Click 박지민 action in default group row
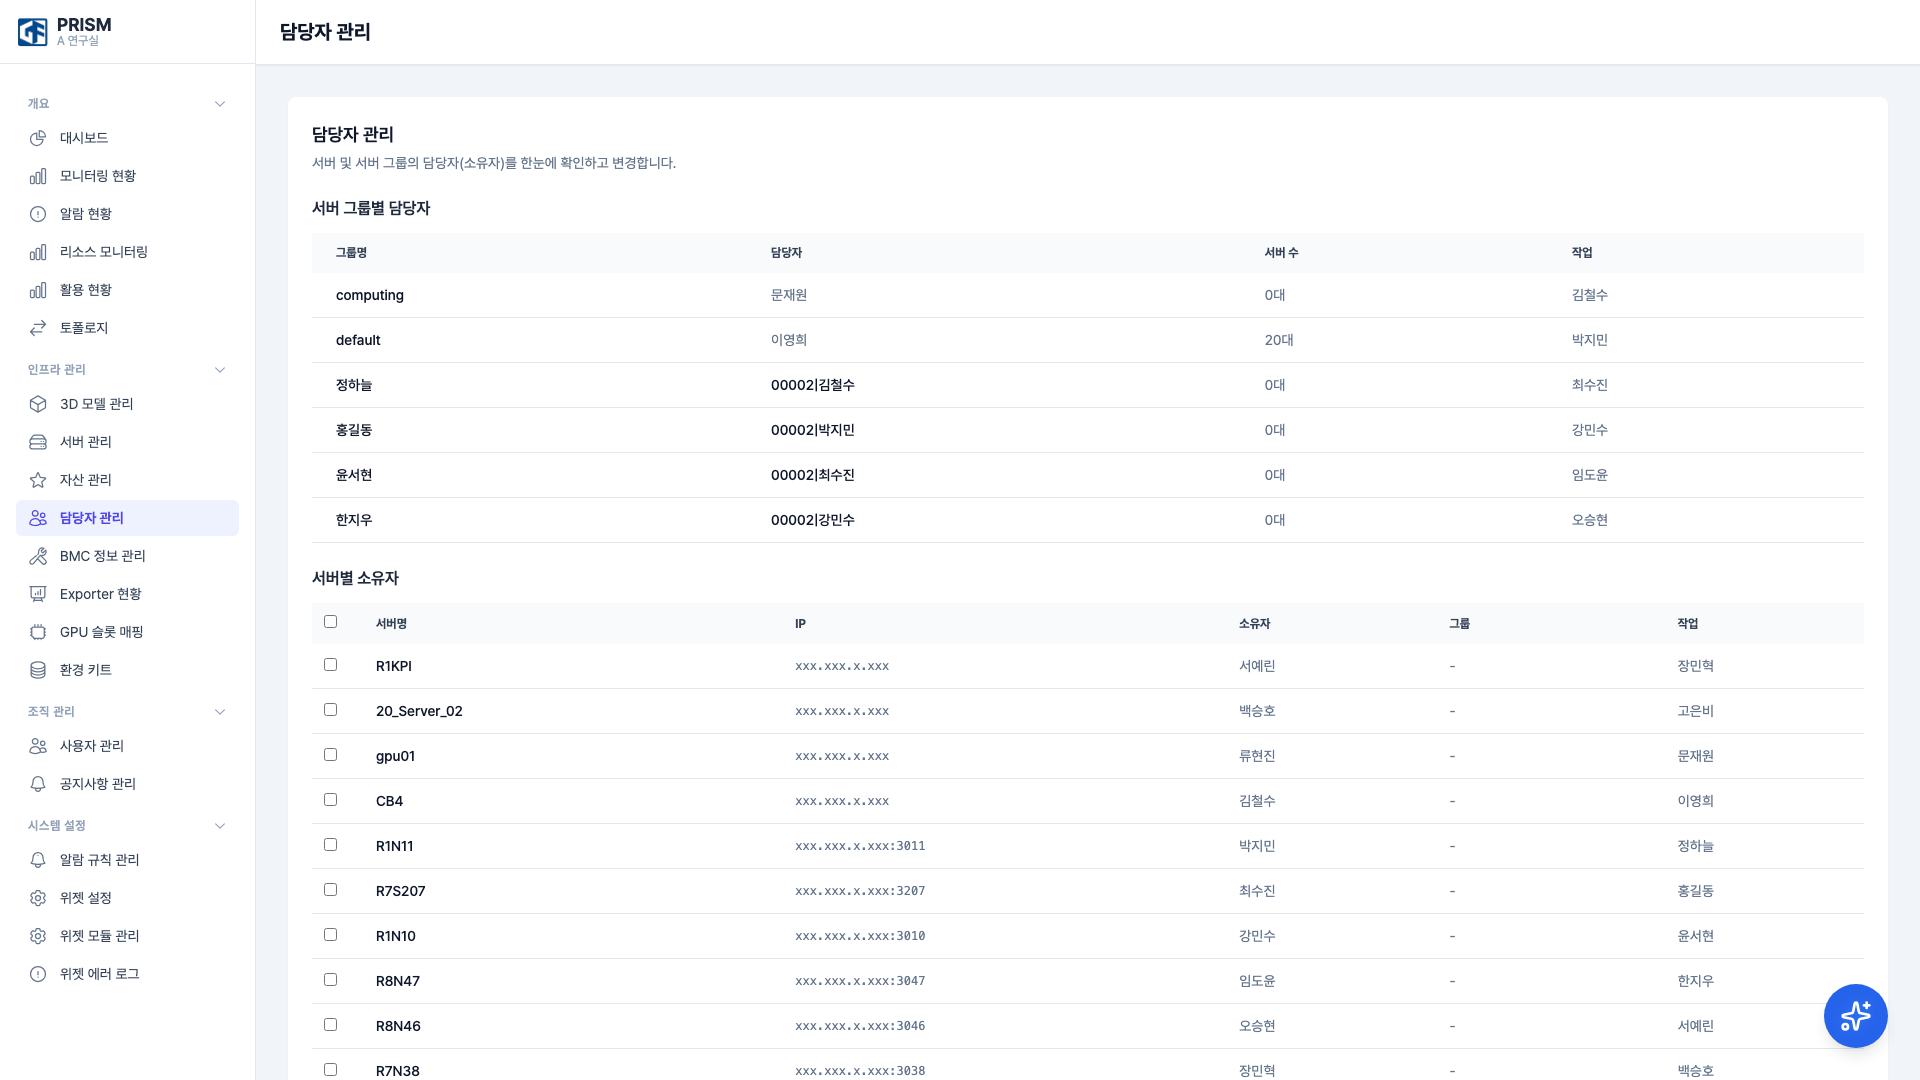This screenshot has height=1080, width=1920. (1590, 340)
